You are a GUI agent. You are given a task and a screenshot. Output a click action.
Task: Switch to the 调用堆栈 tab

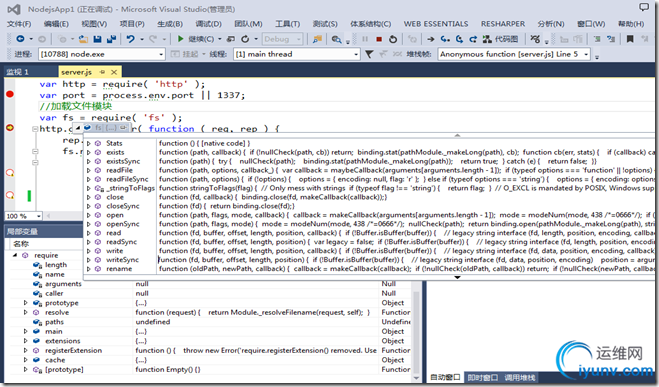click(520, 377)
